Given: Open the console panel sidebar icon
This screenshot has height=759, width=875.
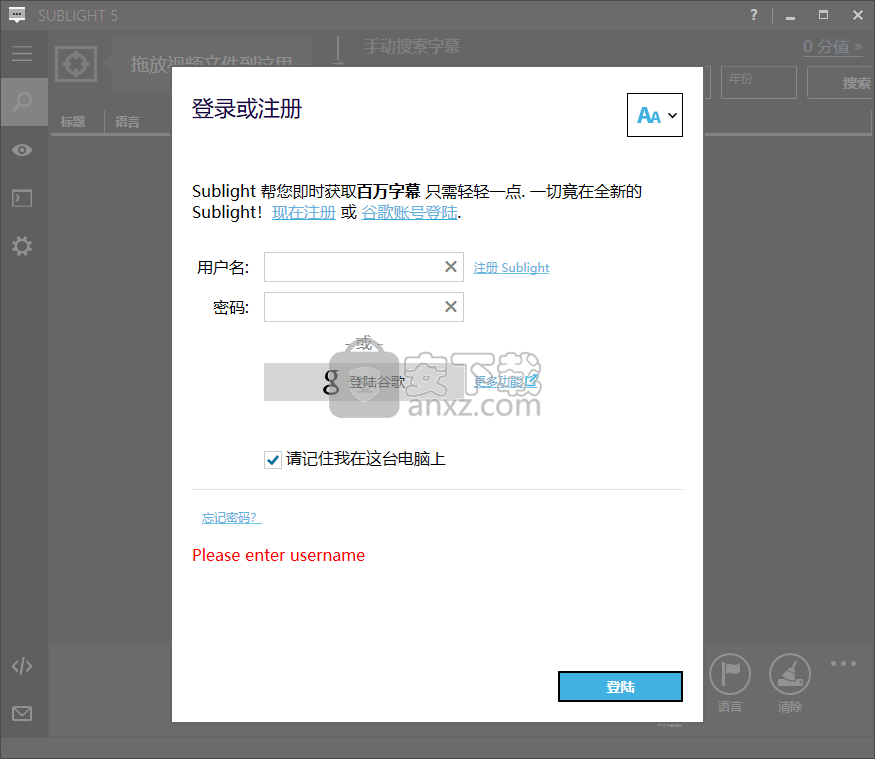Looking at the screenshot, I should point(22,198).
